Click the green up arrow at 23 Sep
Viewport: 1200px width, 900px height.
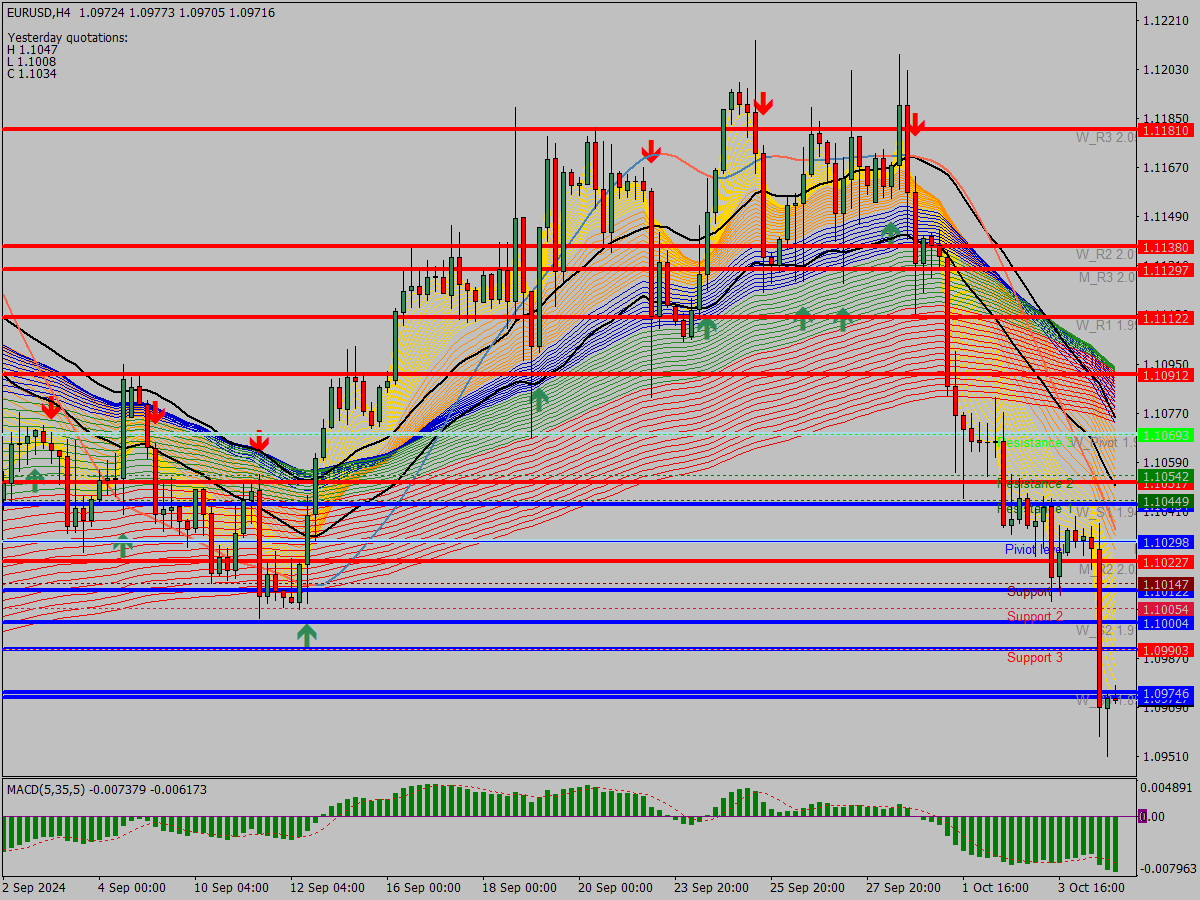pos(707,326)
